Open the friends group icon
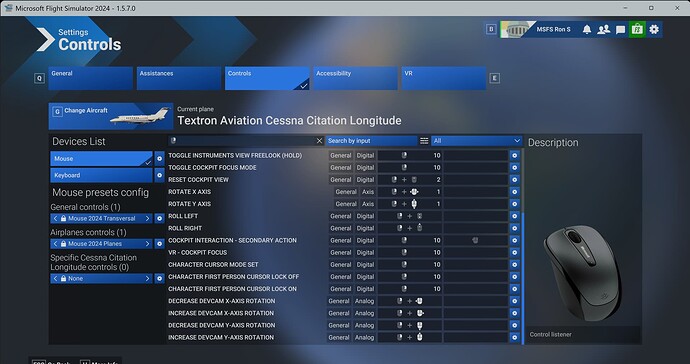The height and width of the screenshot is (364, 690). click(603, 29)
